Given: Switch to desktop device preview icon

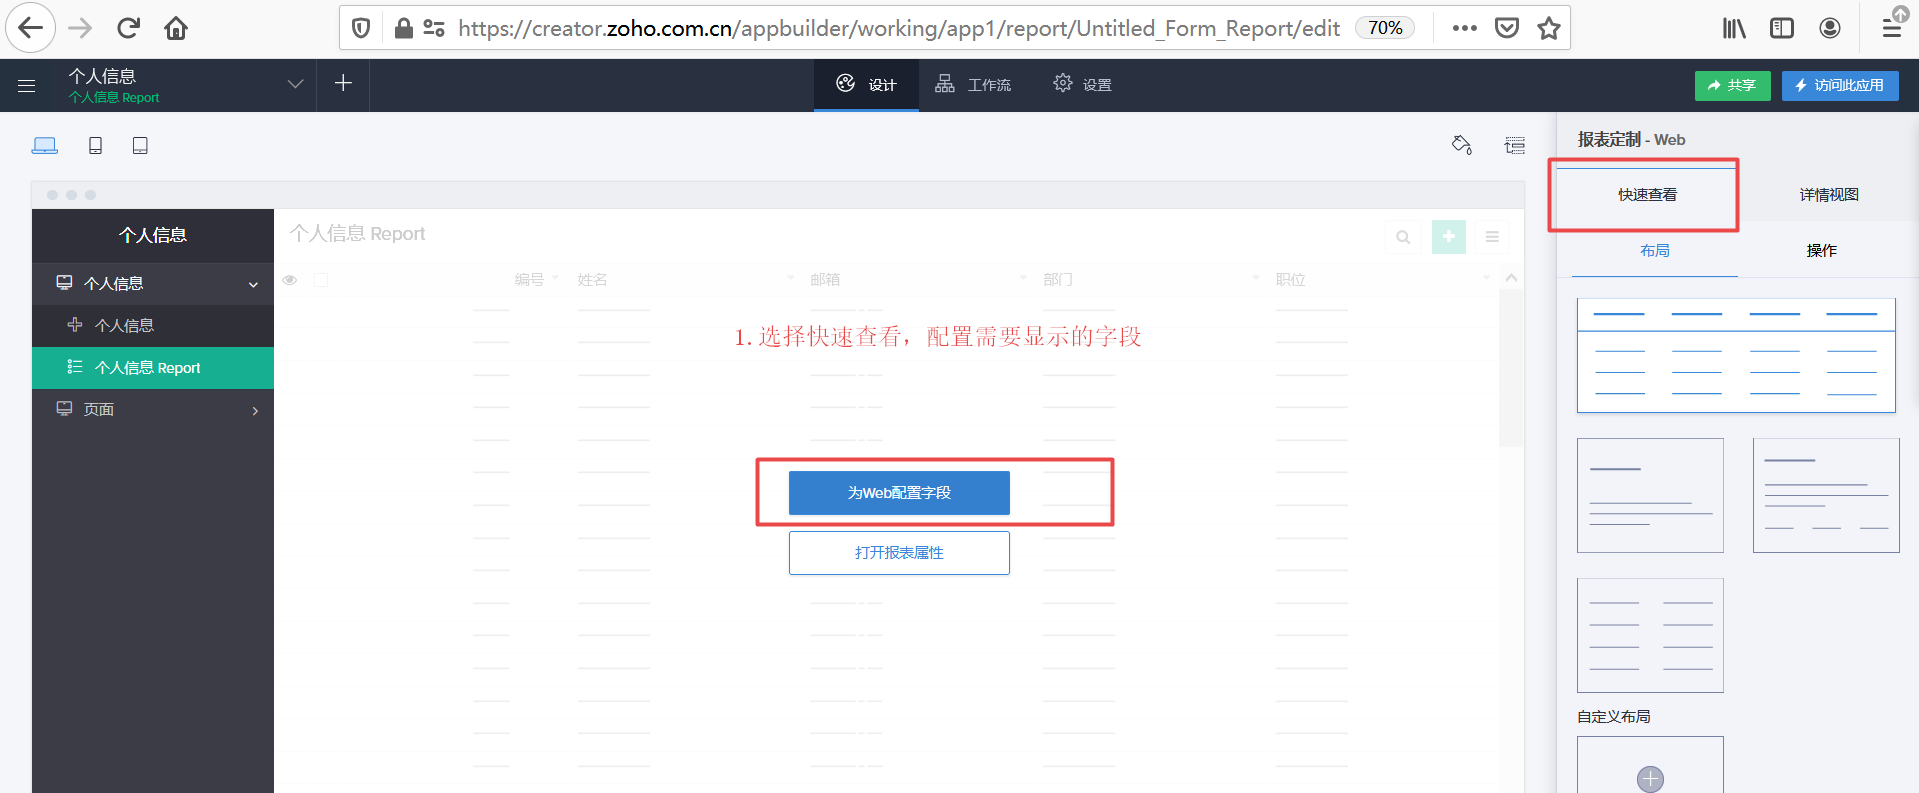Looking at the screenshot, I should (44, 146).
